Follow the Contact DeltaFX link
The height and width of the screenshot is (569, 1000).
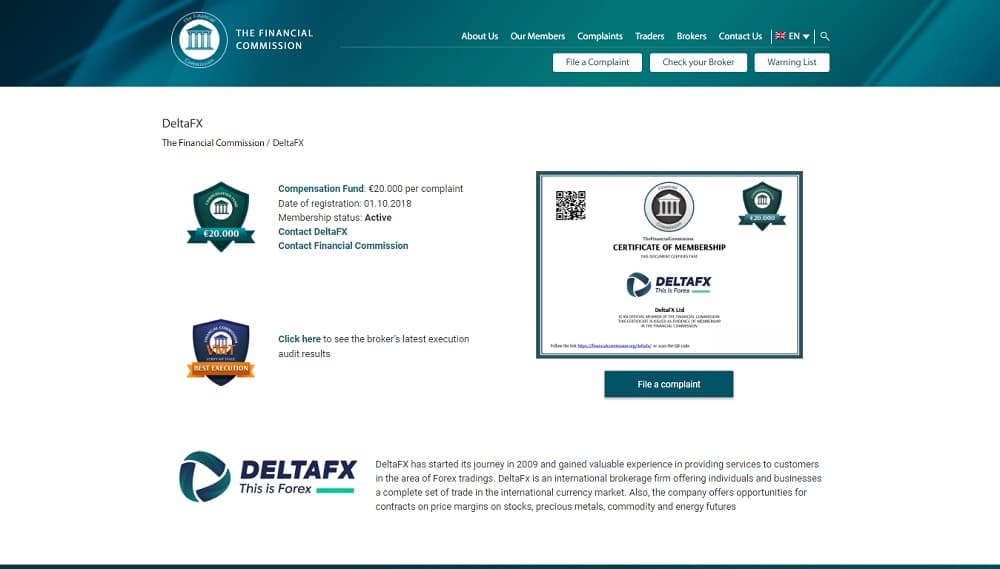coord(312,232)
